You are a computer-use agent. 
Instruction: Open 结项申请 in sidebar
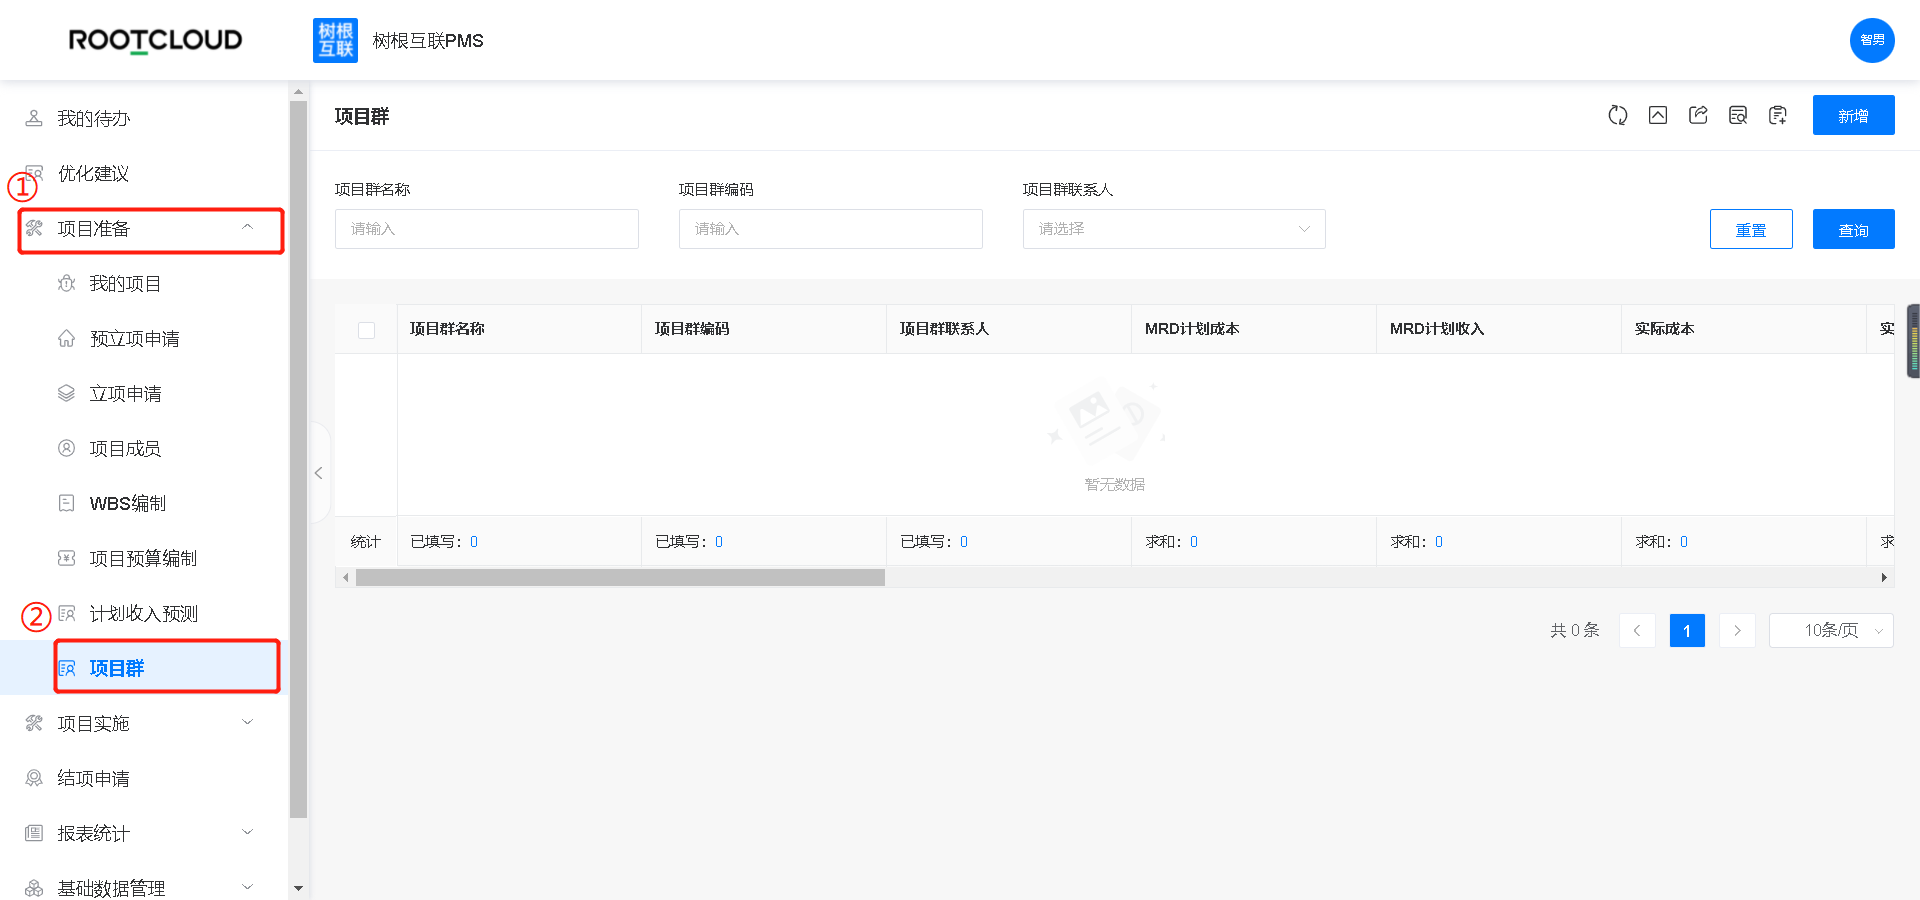[144, 778]
